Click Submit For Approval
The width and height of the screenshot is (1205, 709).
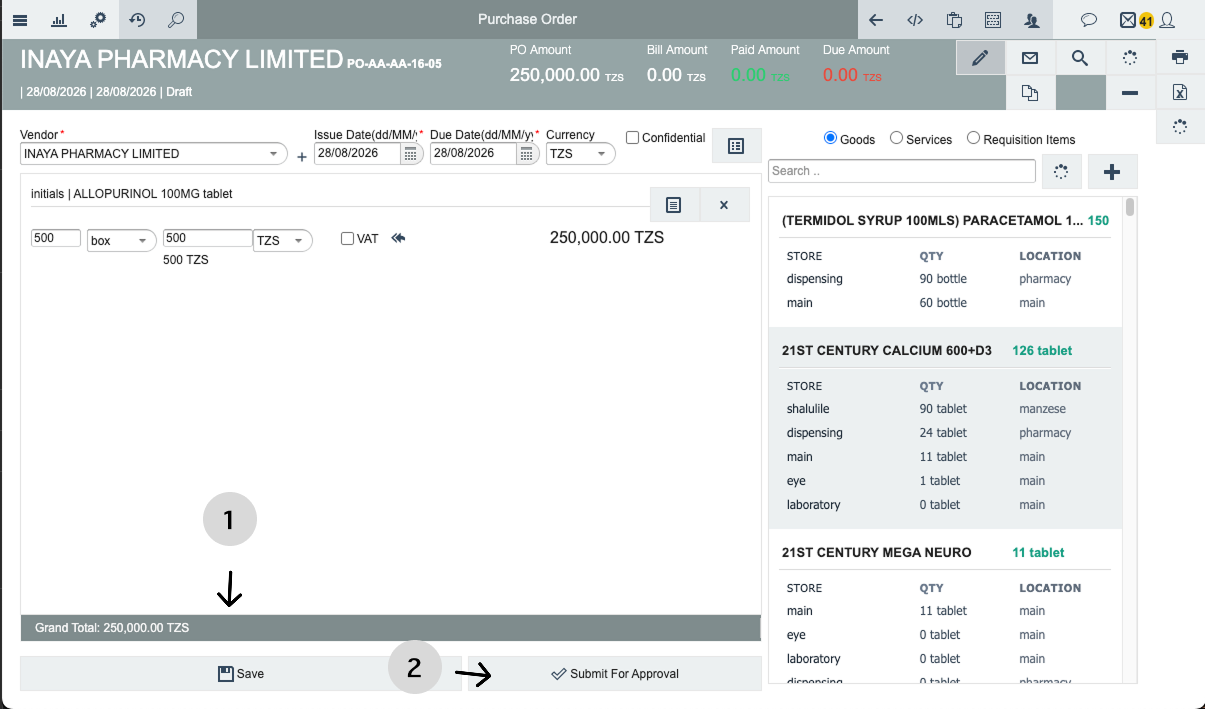click(x=615, y=673)
